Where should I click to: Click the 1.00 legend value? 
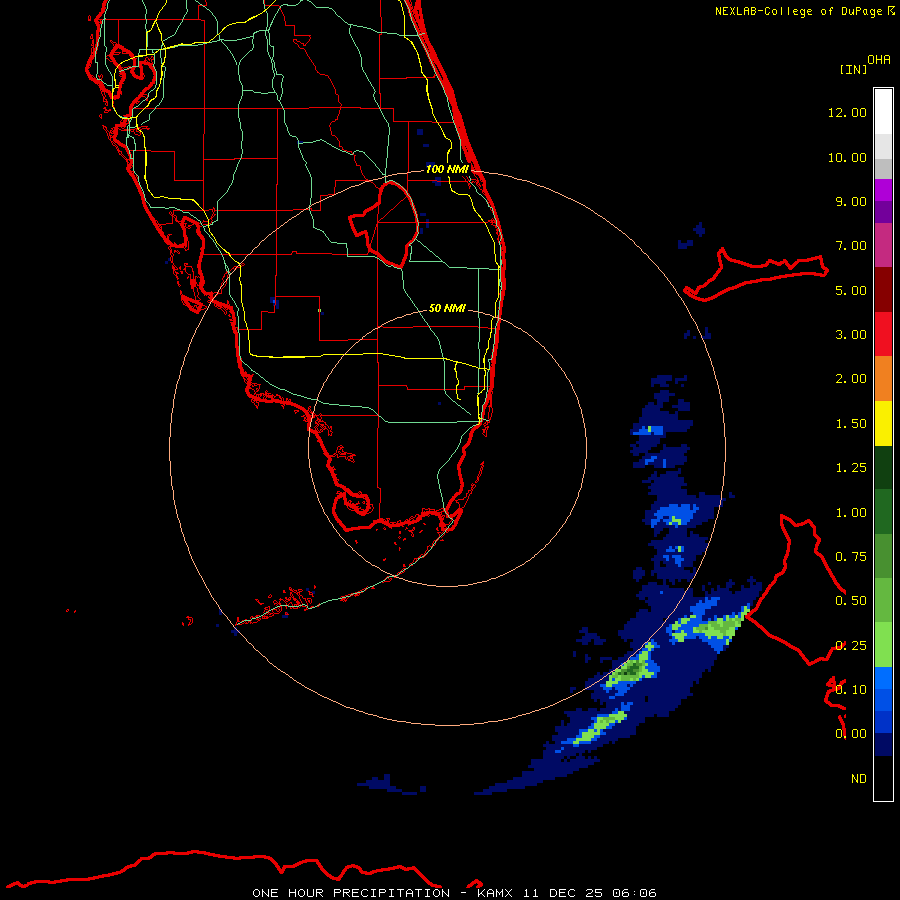(851, 513)
